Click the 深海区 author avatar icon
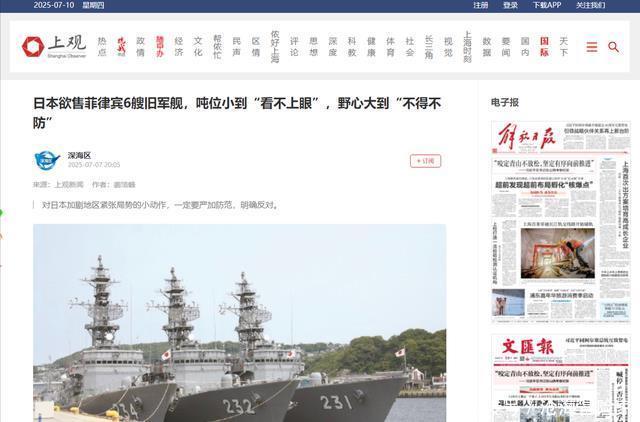 [47, 160]
